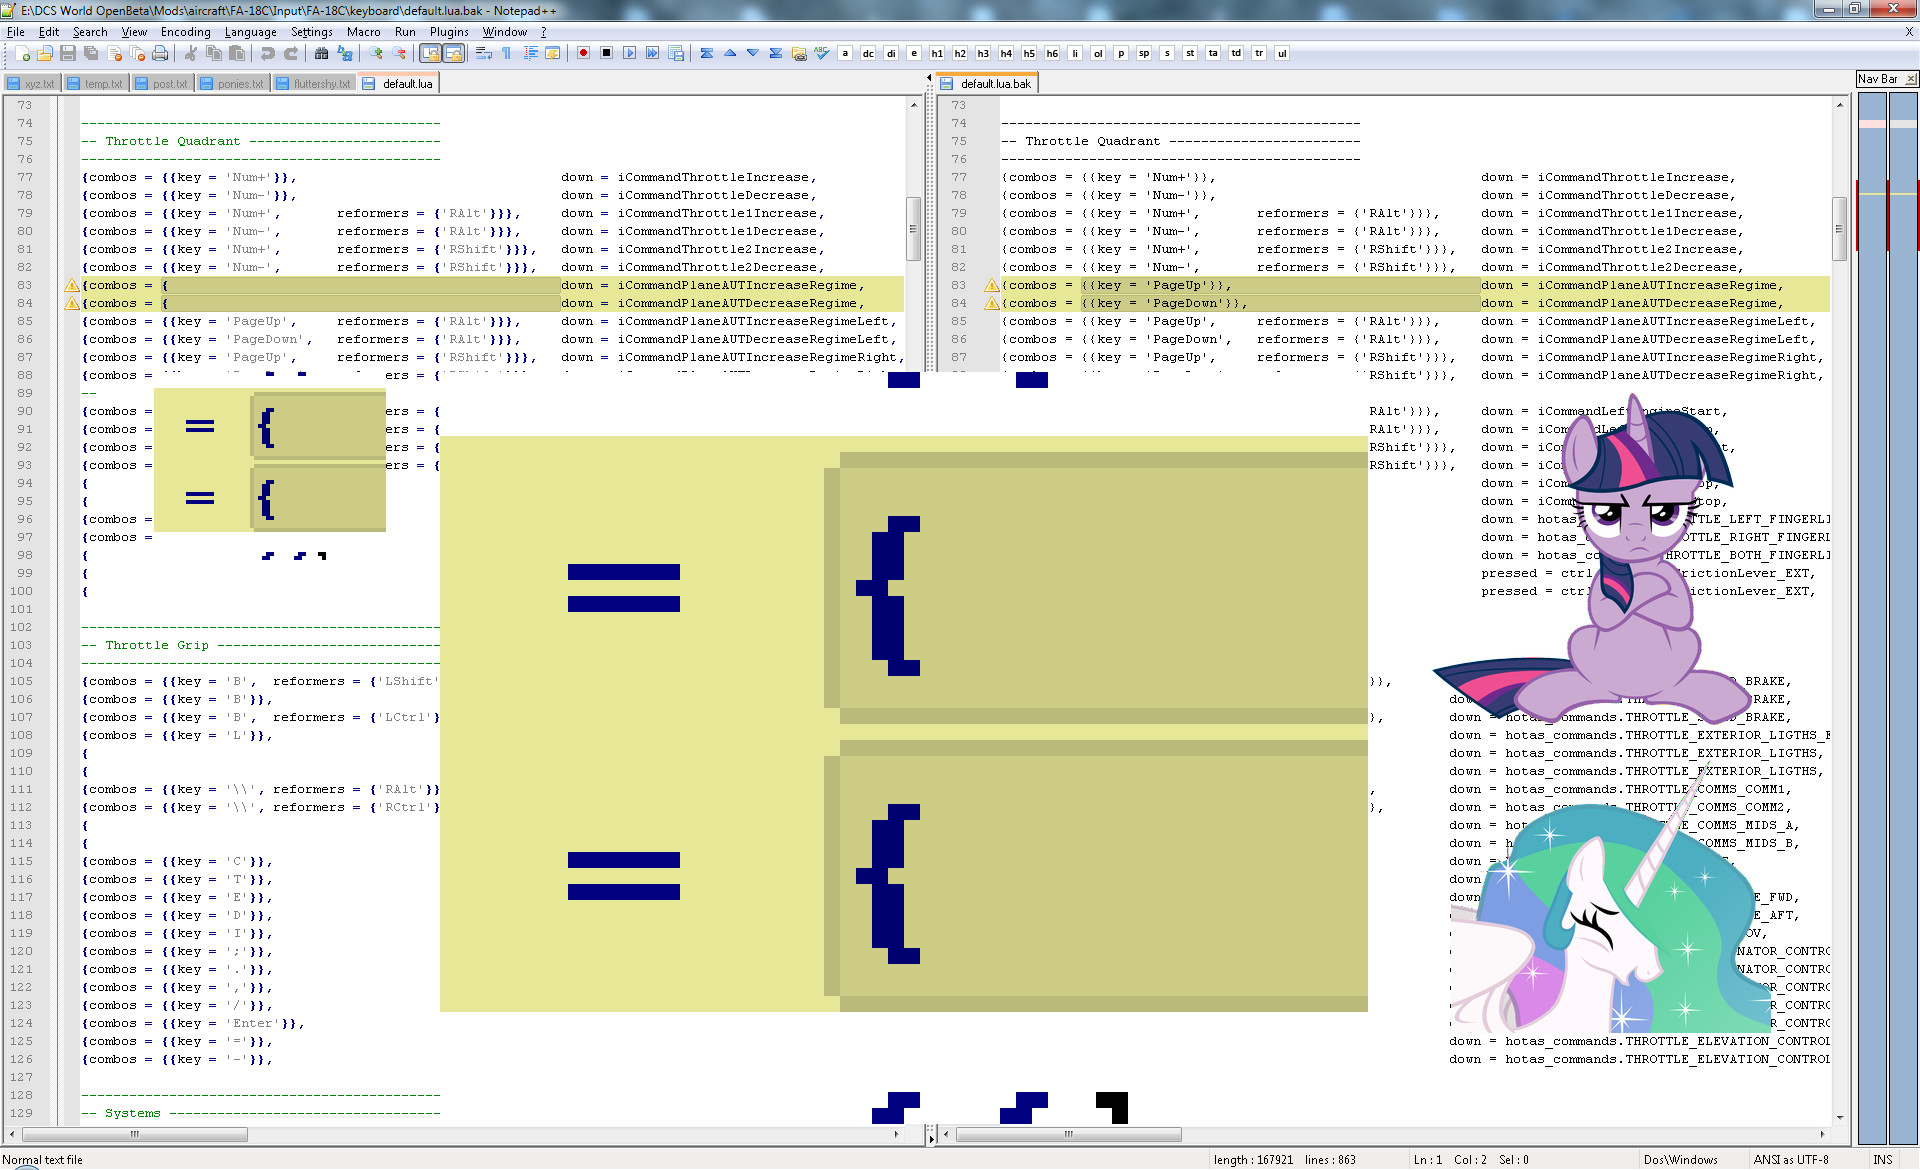Toggle word wrap

point(484,53)
